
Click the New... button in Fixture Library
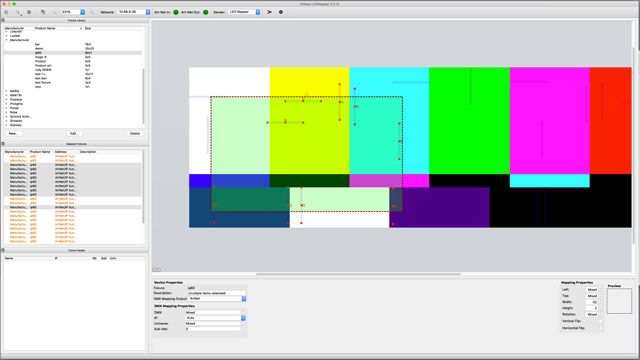13,133
